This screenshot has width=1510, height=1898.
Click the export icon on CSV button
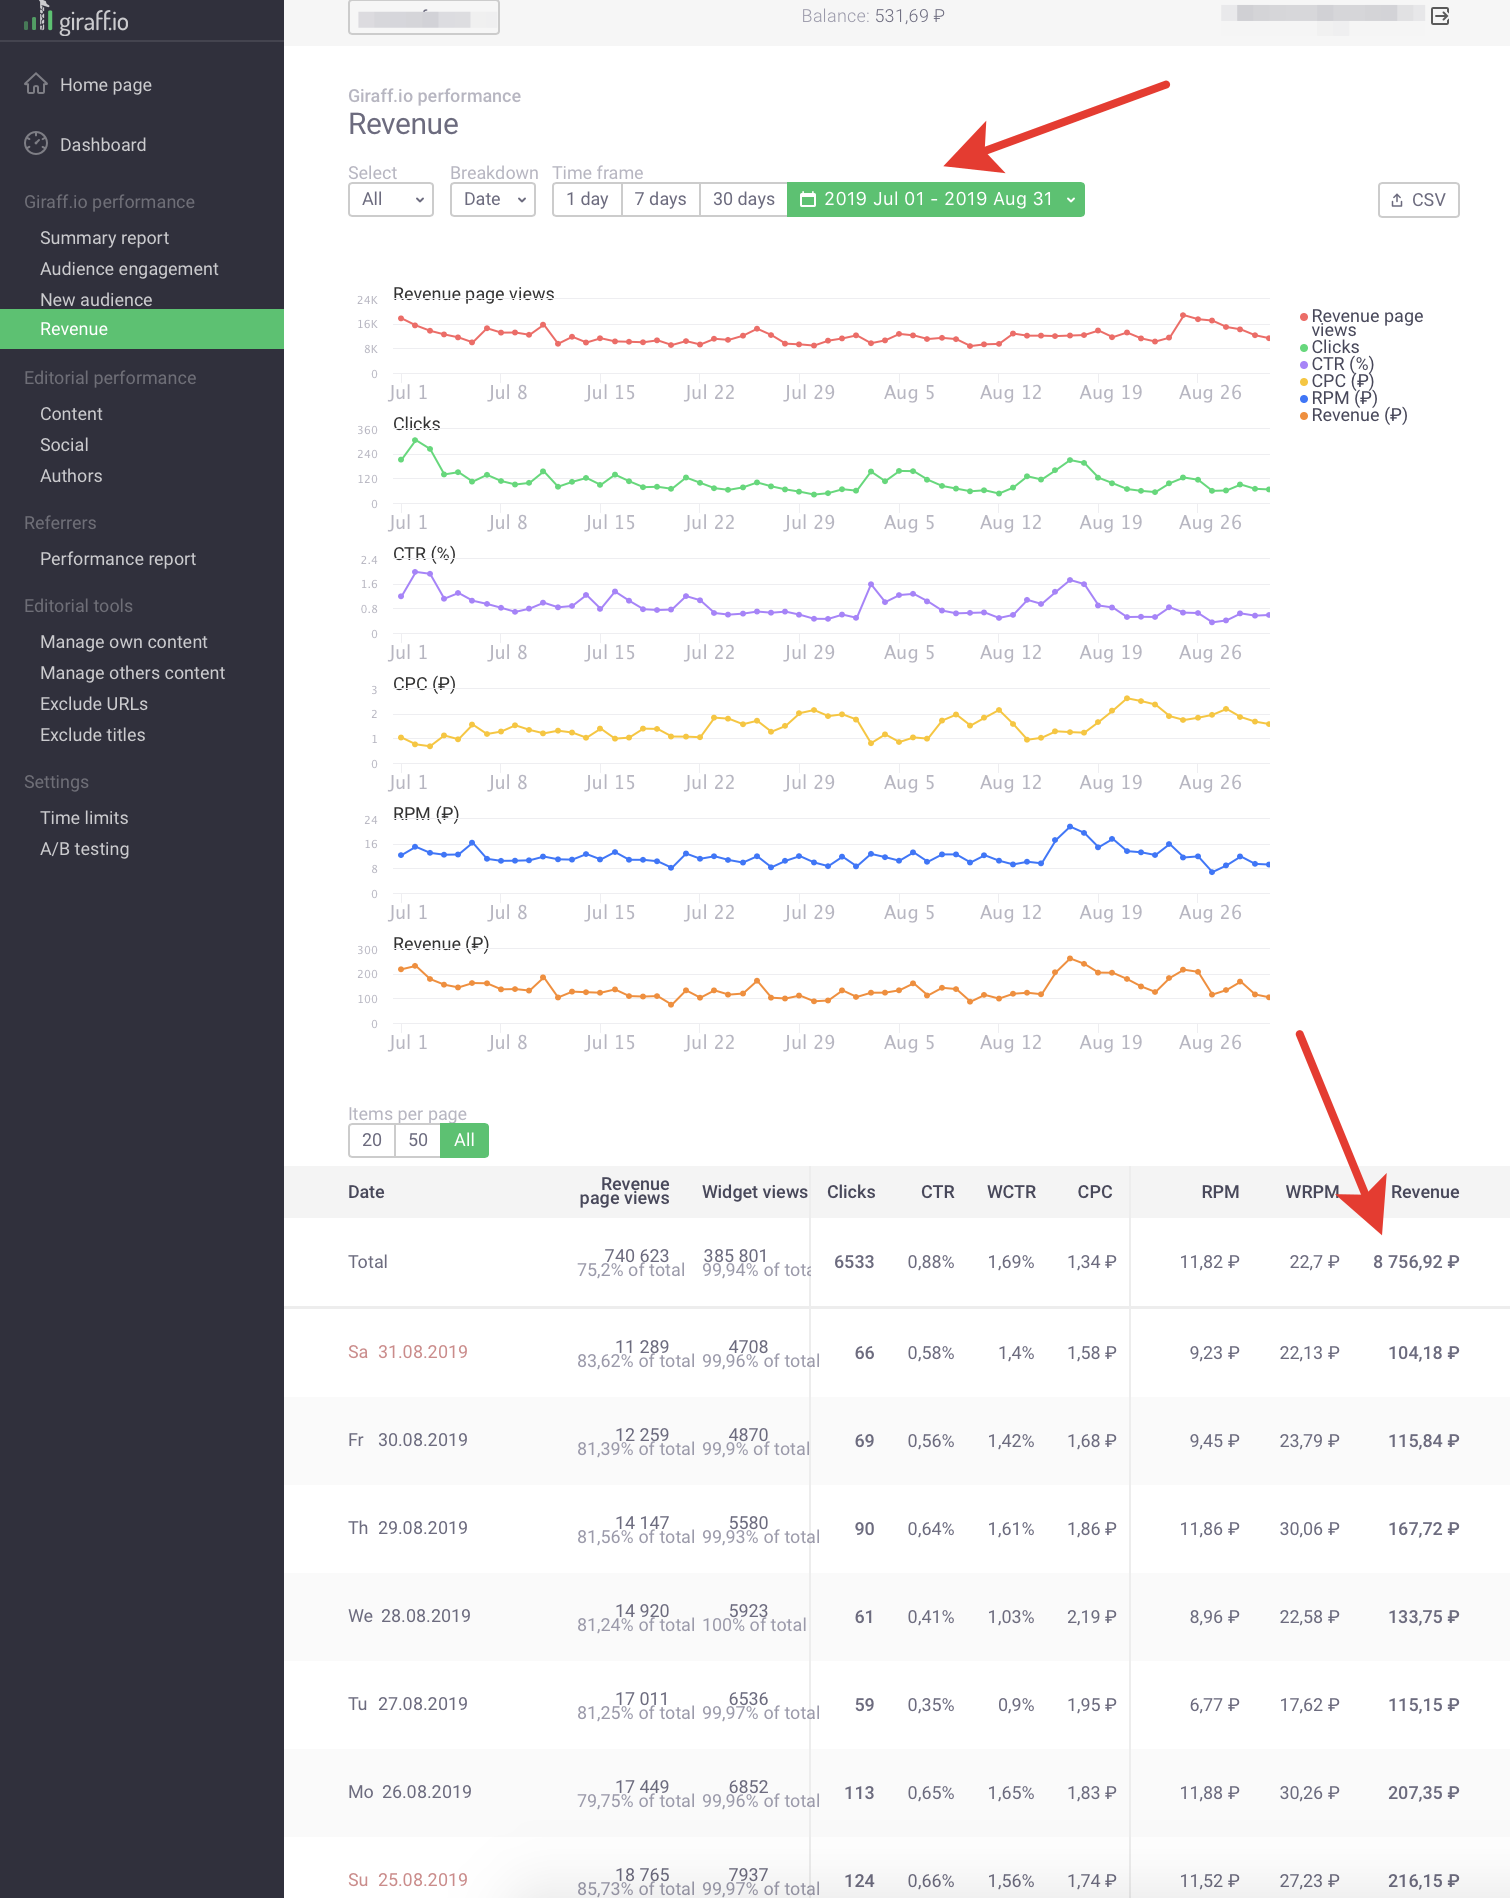tap(1397, 200)
